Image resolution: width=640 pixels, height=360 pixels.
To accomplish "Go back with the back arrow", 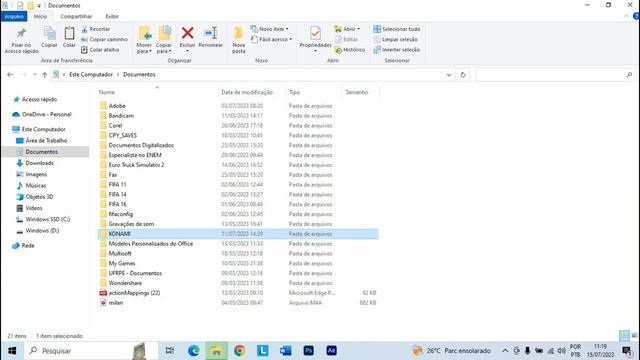I will 10,75.
